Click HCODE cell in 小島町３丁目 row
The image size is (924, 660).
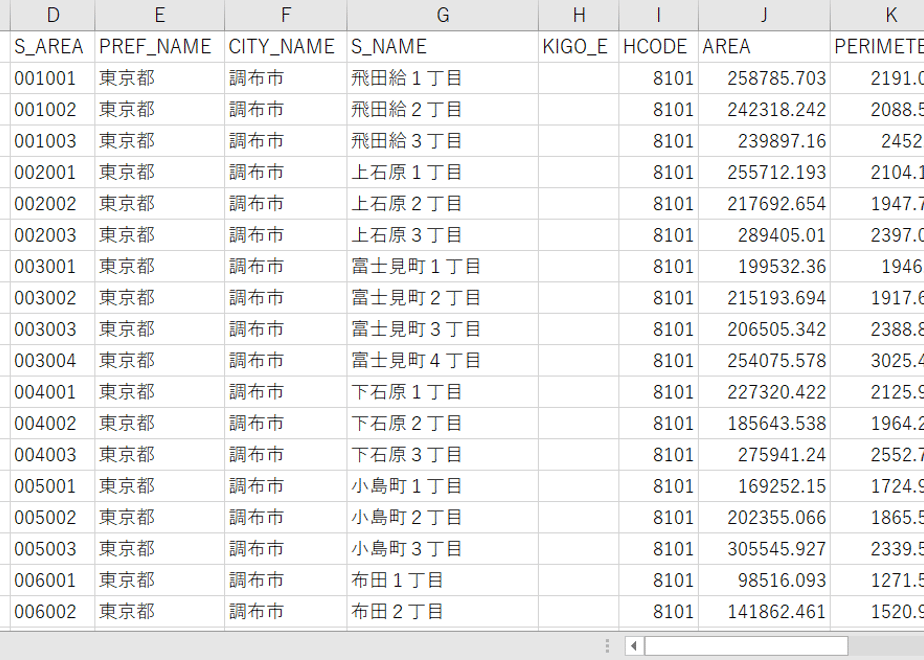658,549
